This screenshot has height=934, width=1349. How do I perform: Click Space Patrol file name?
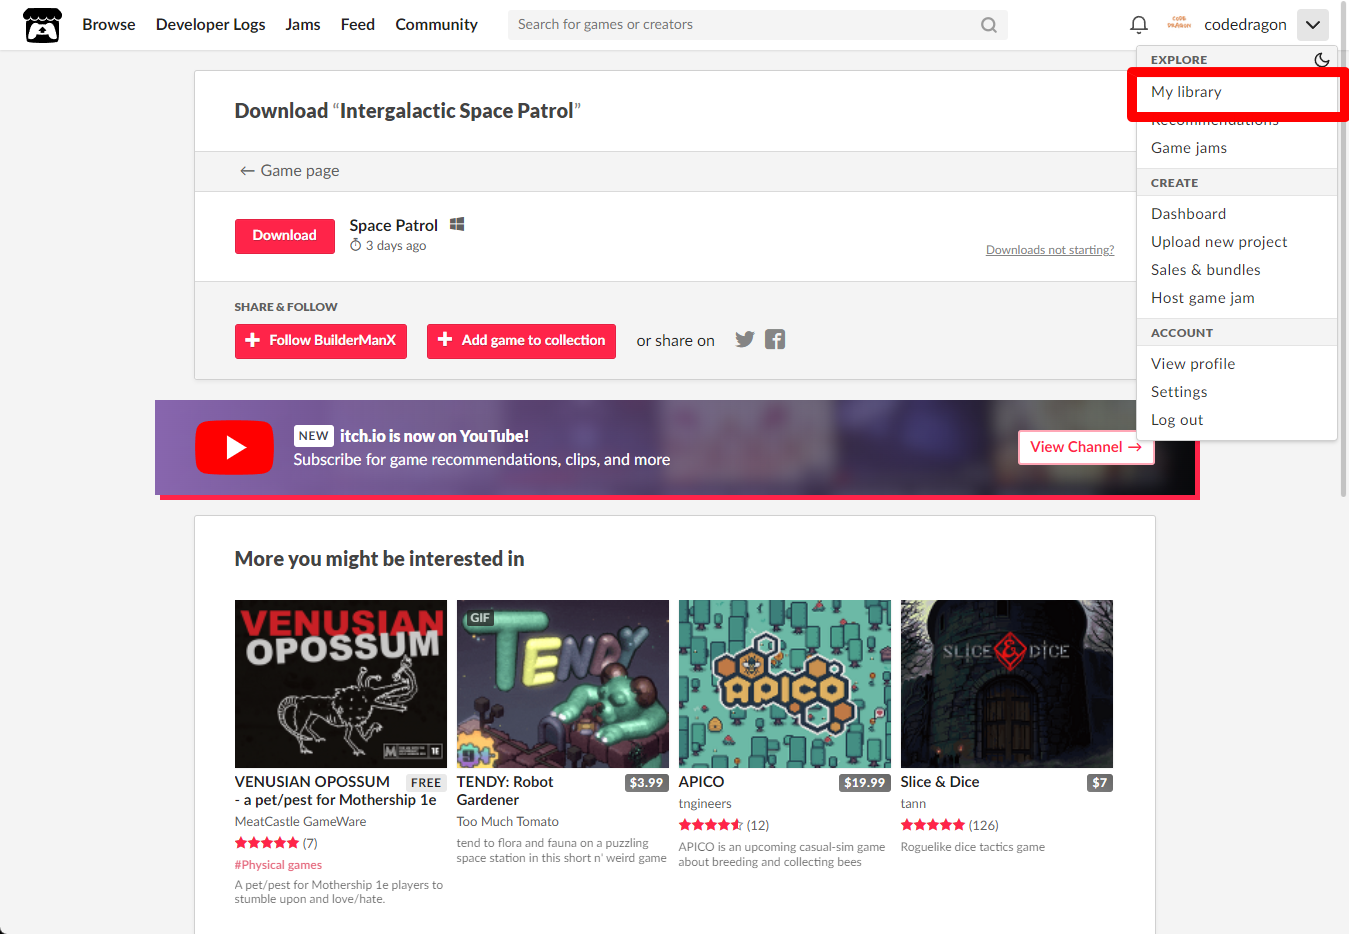394,226
